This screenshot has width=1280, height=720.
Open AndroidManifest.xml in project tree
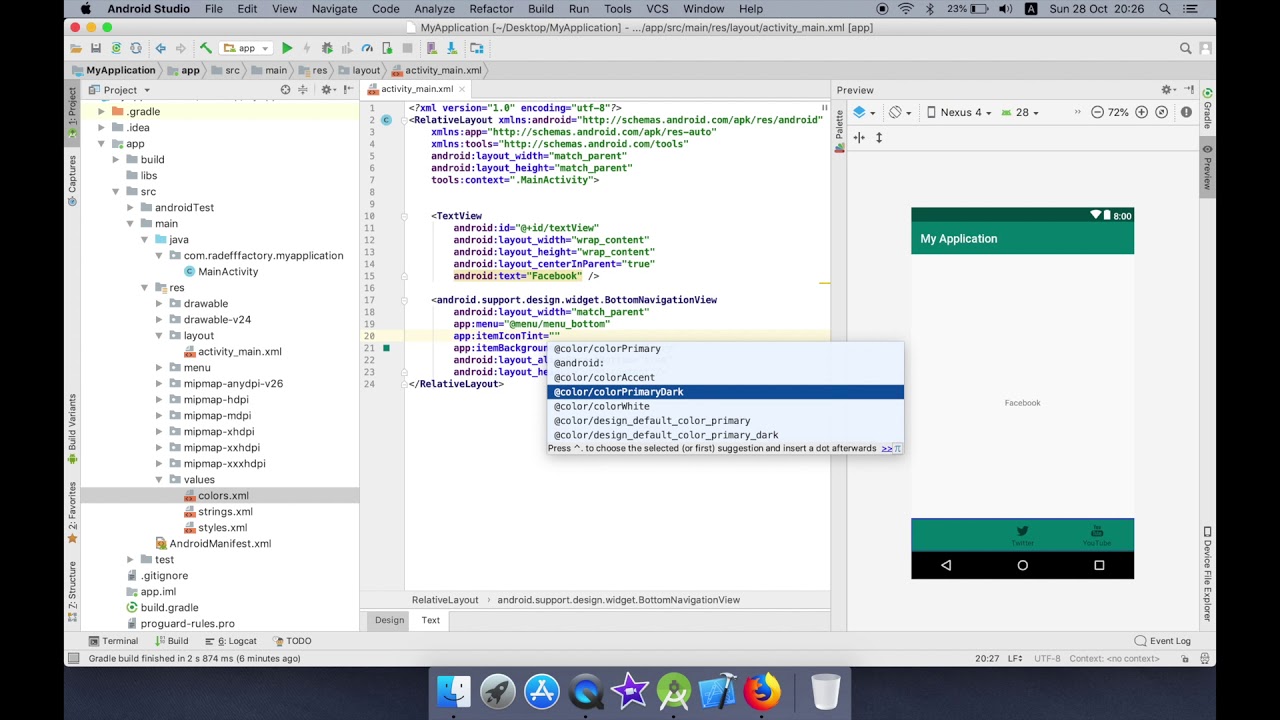coord(220,543)
